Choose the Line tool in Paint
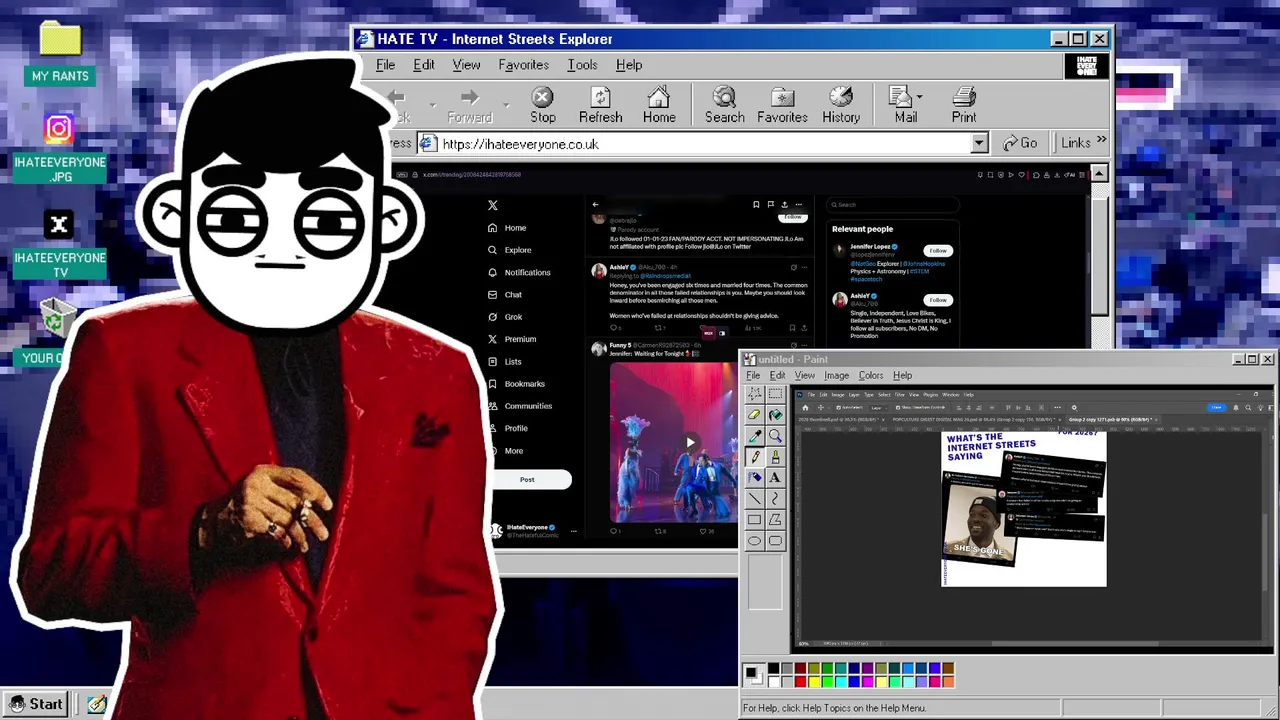Screen dimensions: 1280x720 pos(755,499)
